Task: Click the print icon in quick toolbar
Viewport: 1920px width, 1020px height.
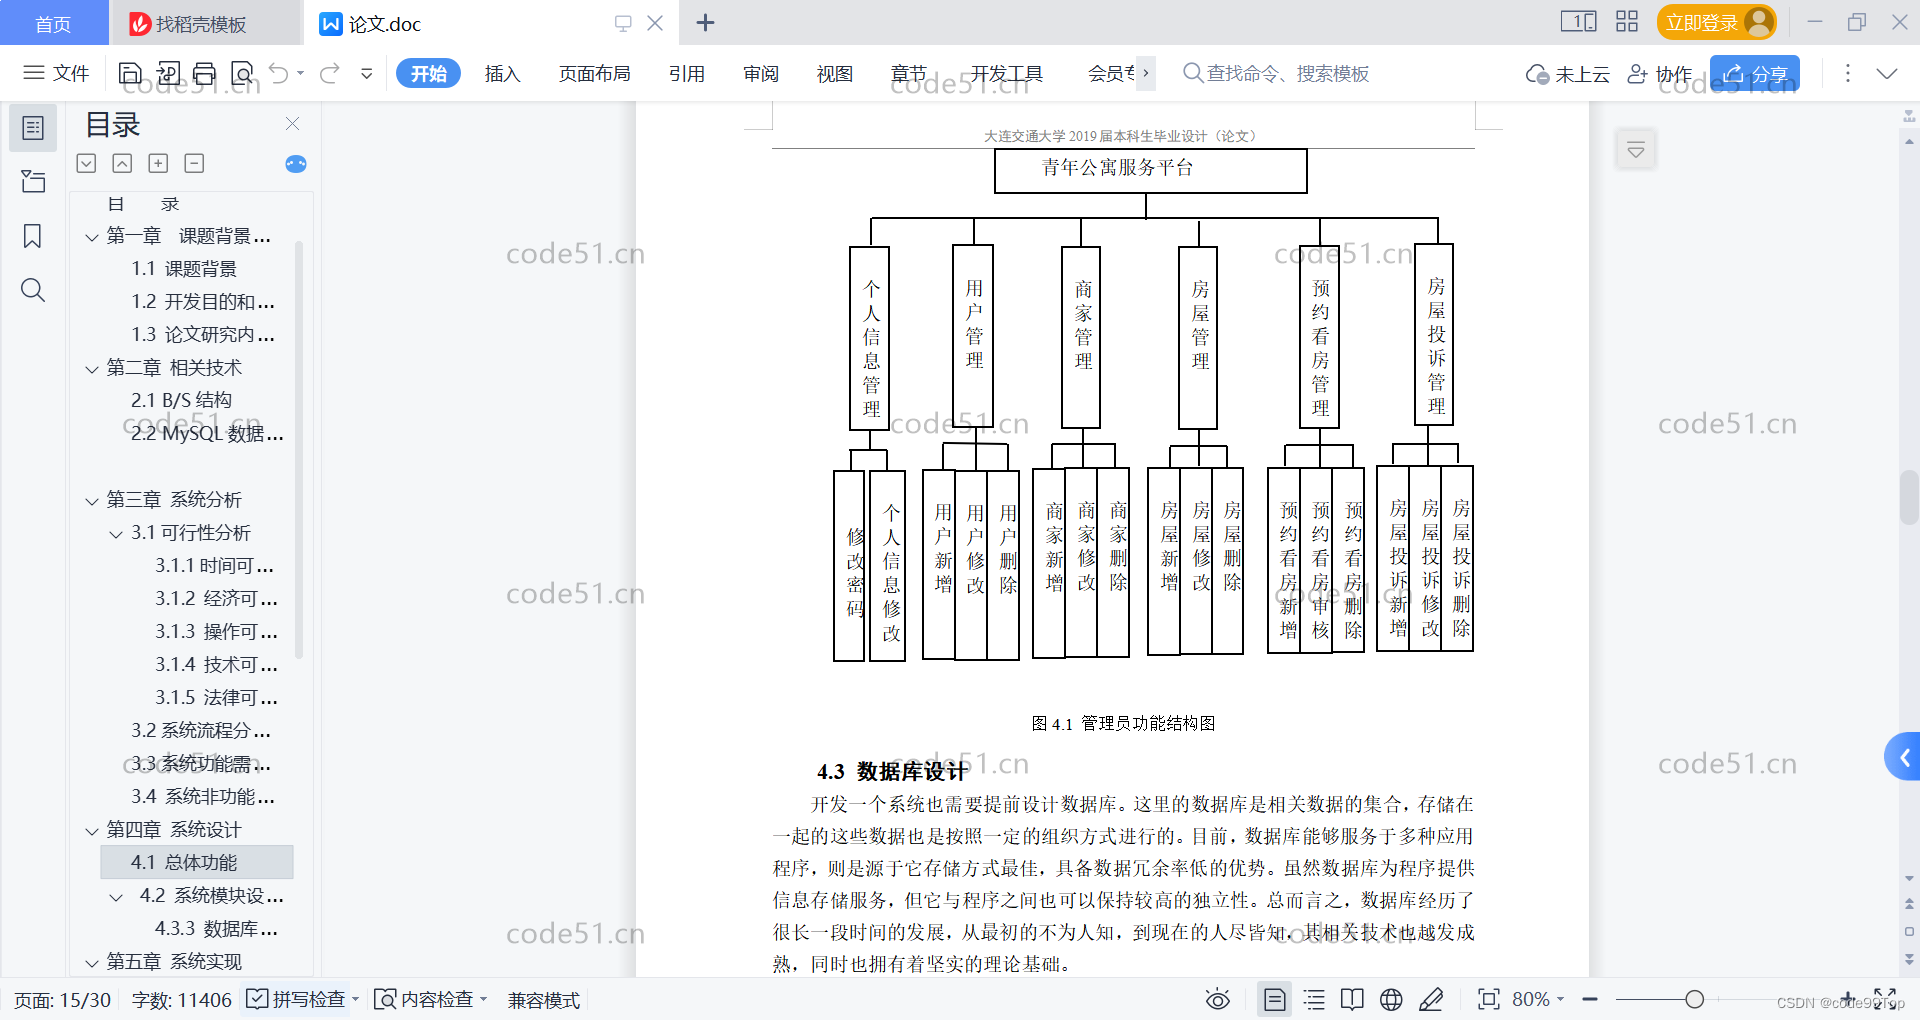Action: pos(204,73)
